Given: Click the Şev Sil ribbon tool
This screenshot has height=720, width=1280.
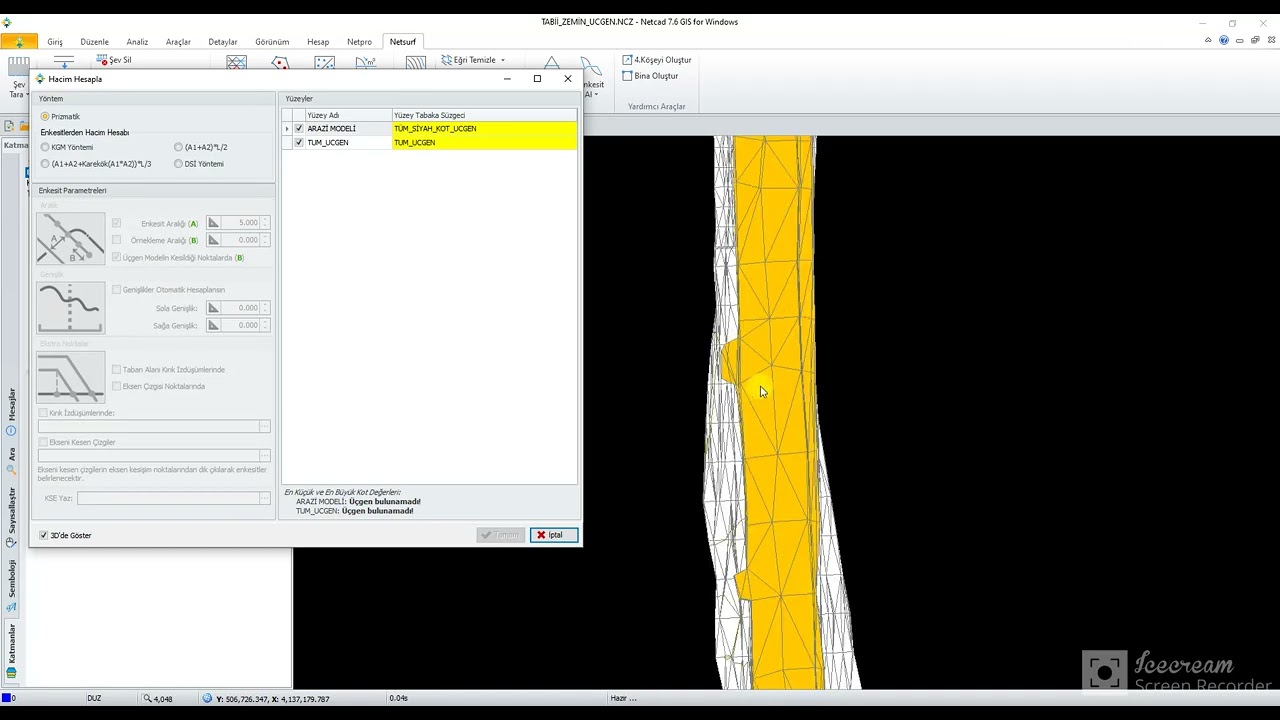Looking at the screenshot, I should pos(114,60).
